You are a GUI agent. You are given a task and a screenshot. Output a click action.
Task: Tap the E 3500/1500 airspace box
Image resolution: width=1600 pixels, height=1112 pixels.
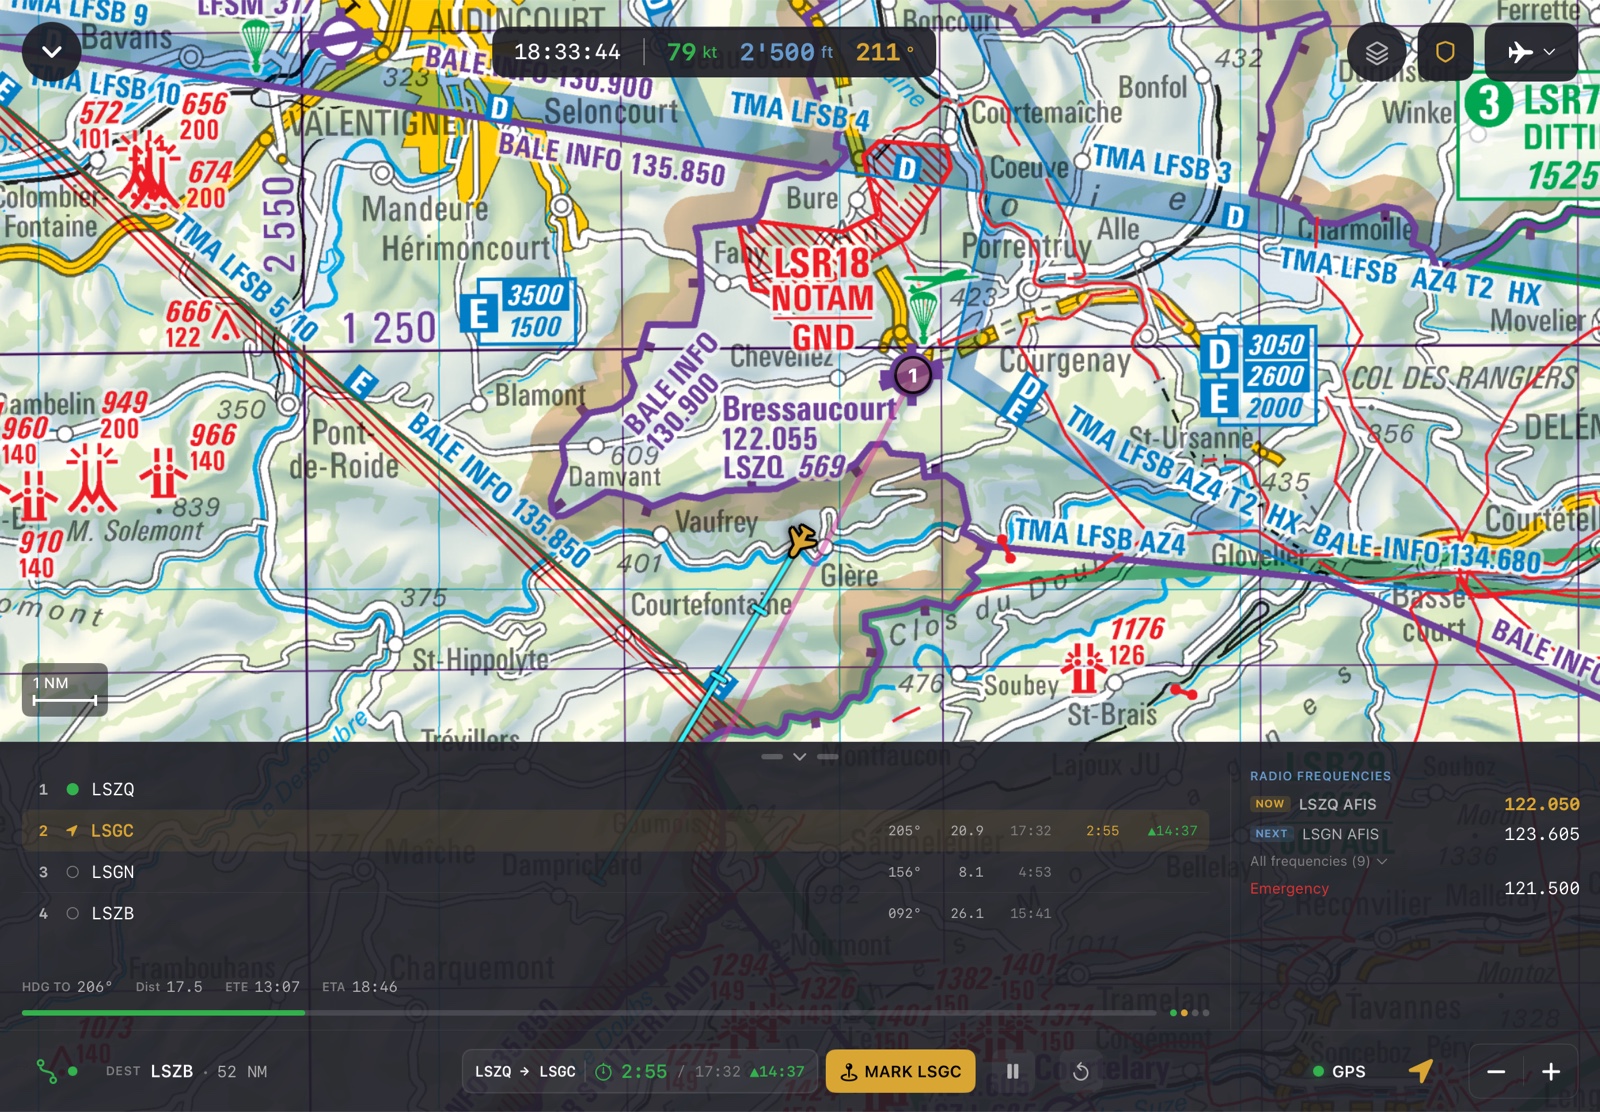point(517,310)
